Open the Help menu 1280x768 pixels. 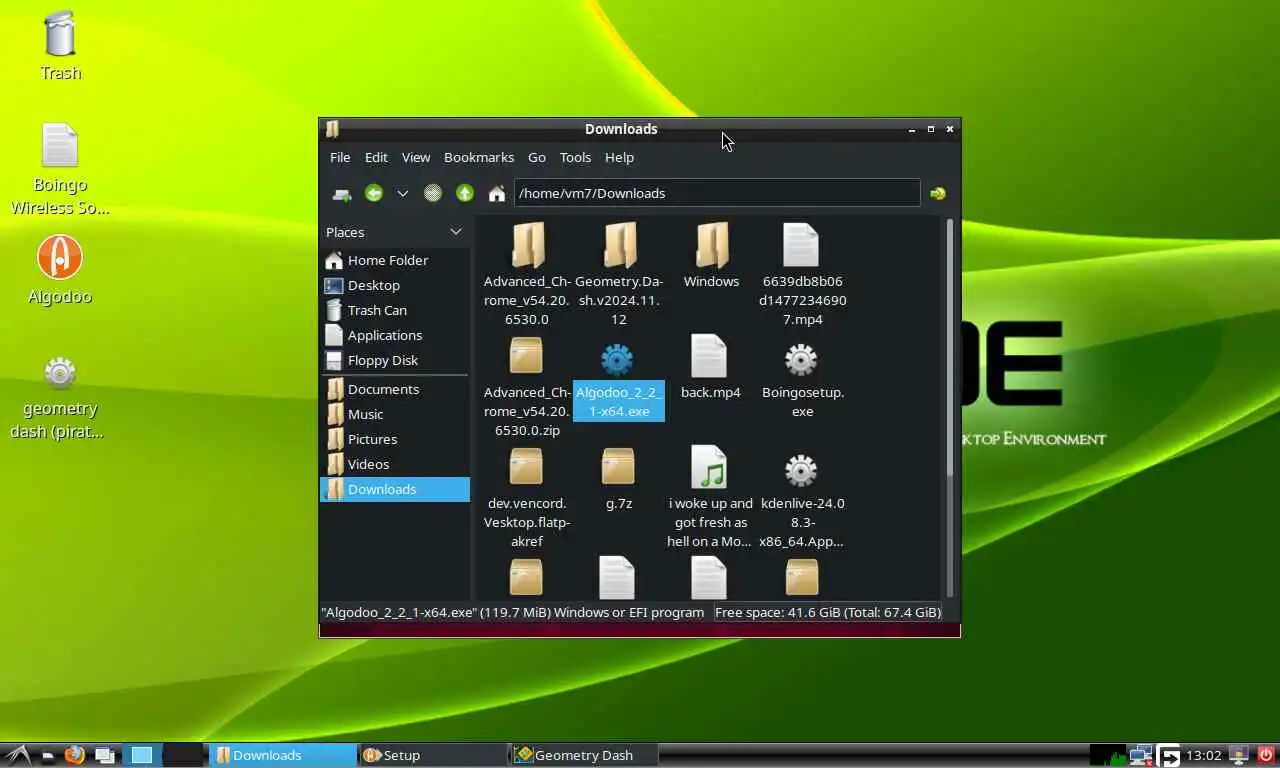pos(619,157)
